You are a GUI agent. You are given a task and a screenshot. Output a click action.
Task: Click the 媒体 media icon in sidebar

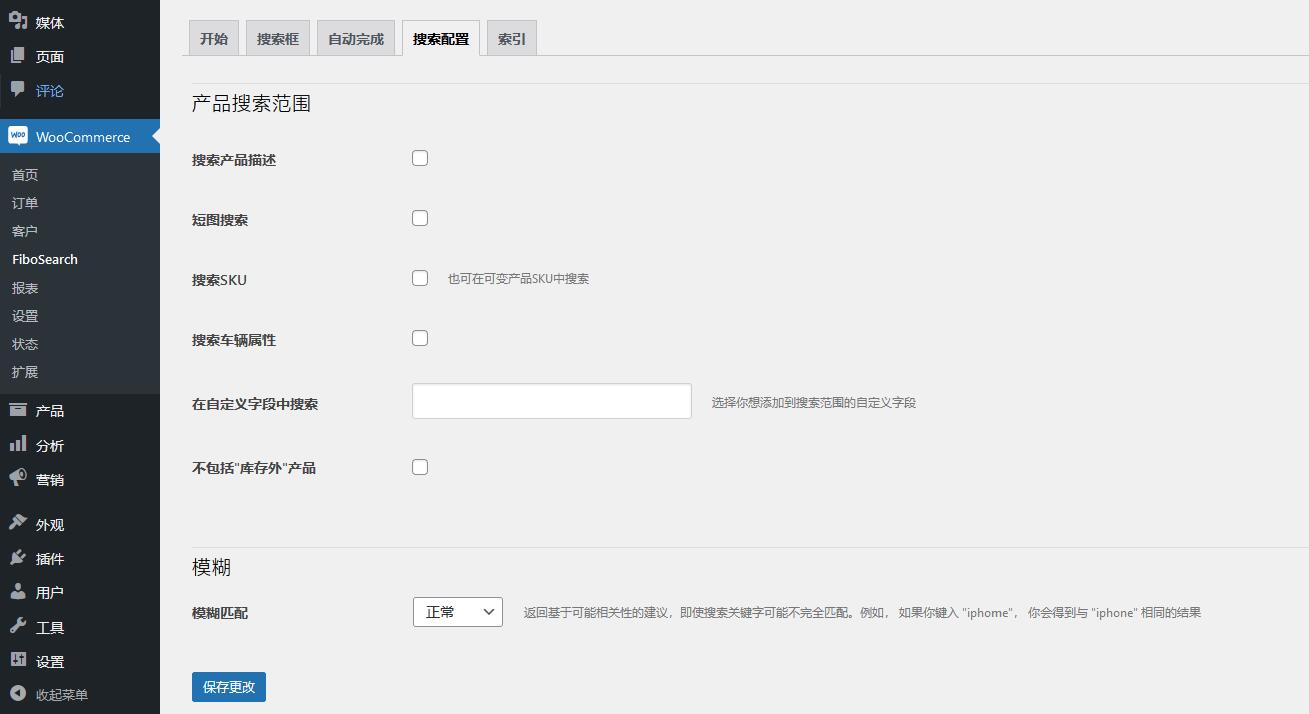[18, 21]
